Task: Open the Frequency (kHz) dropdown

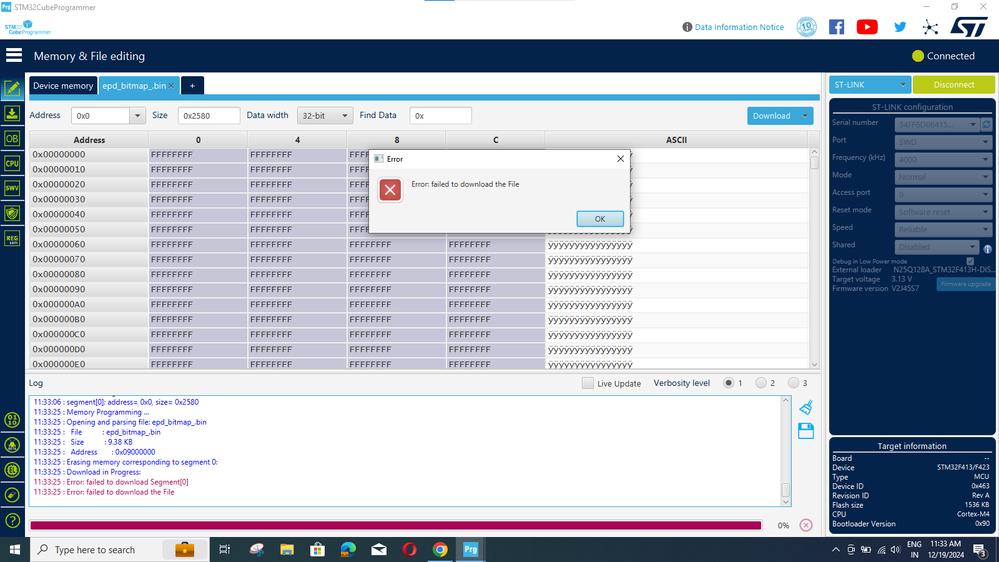Action: pos(942,159)
